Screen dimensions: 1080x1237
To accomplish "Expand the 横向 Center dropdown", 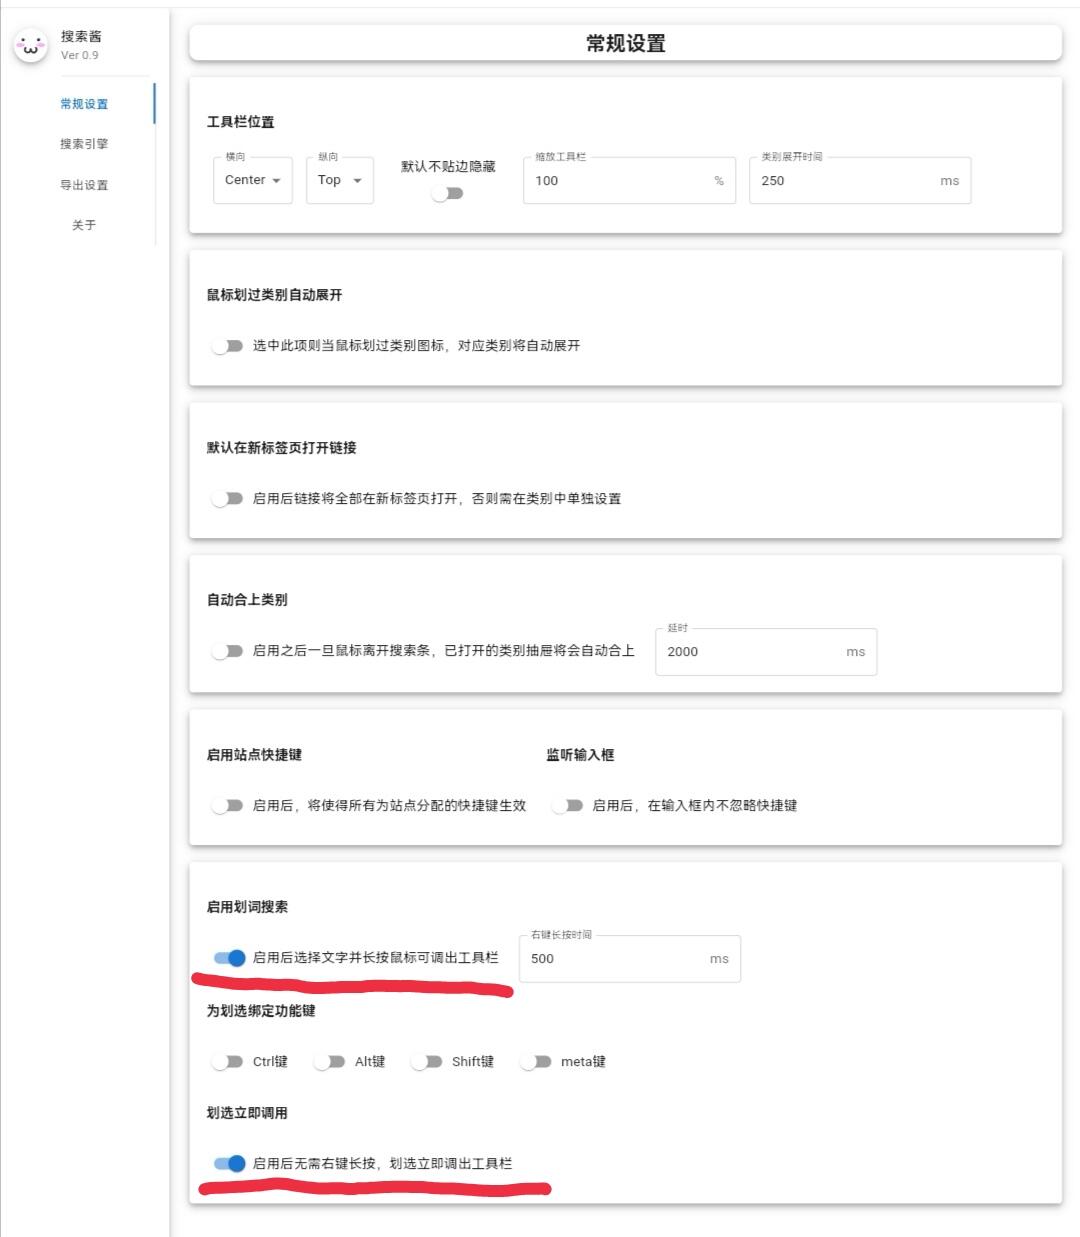I will (x=252, y=180).
